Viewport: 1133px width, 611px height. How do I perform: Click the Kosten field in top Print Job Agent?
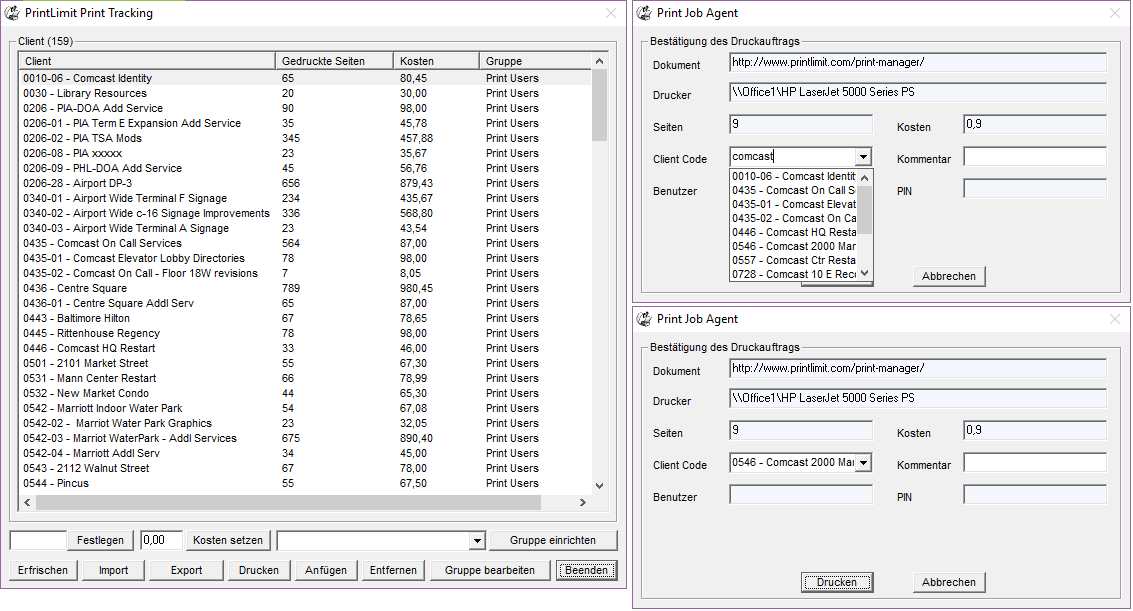click(x=1035, y=124)
